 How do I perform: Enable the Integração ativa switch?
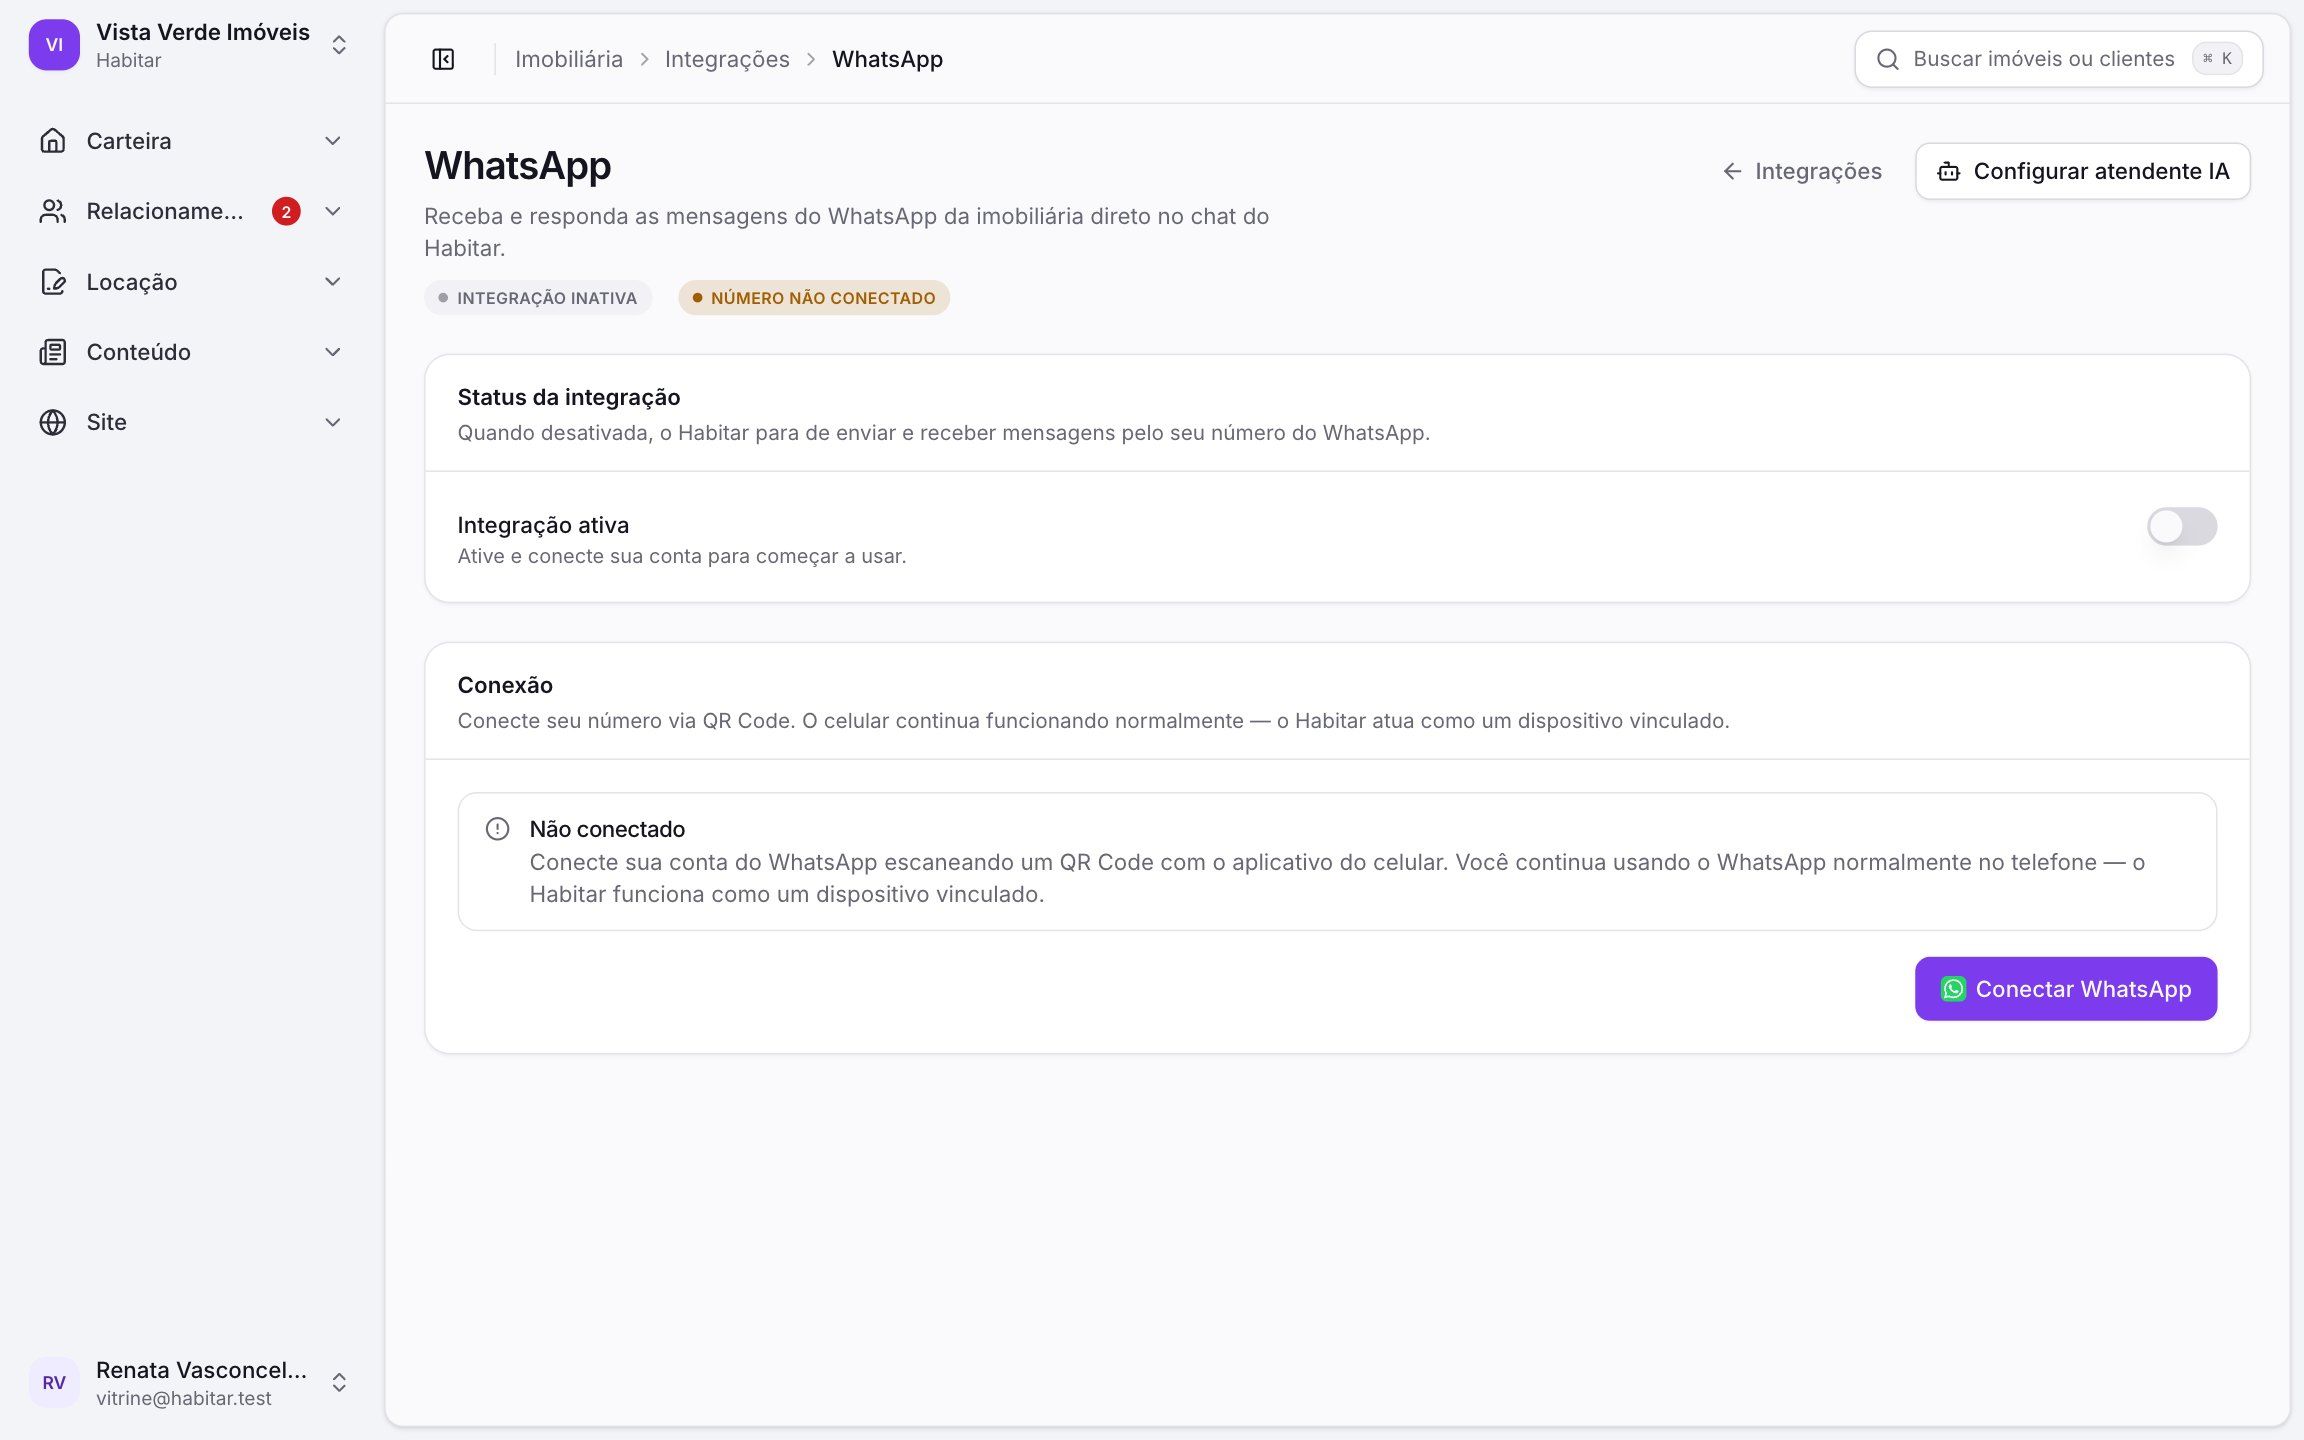[2182, 526]
